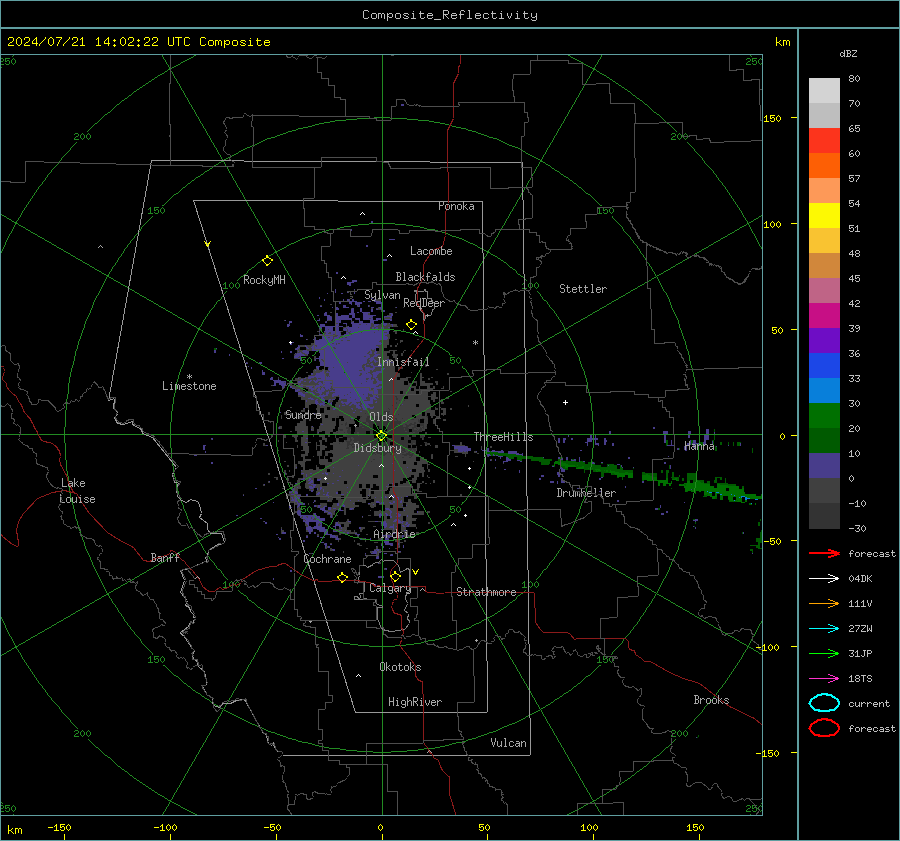Image resolution: width=900 pixels, height=841 pixels.
Task: Select the yellow diamond marker beside RedDeer
Action: [411, 325]
